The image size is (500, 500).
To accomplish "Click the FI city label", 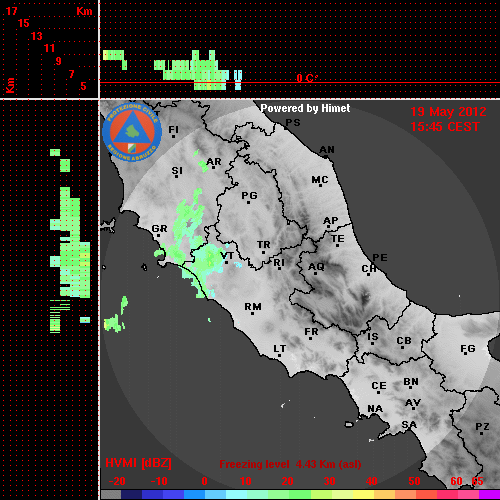I will (x=174, y=129).
